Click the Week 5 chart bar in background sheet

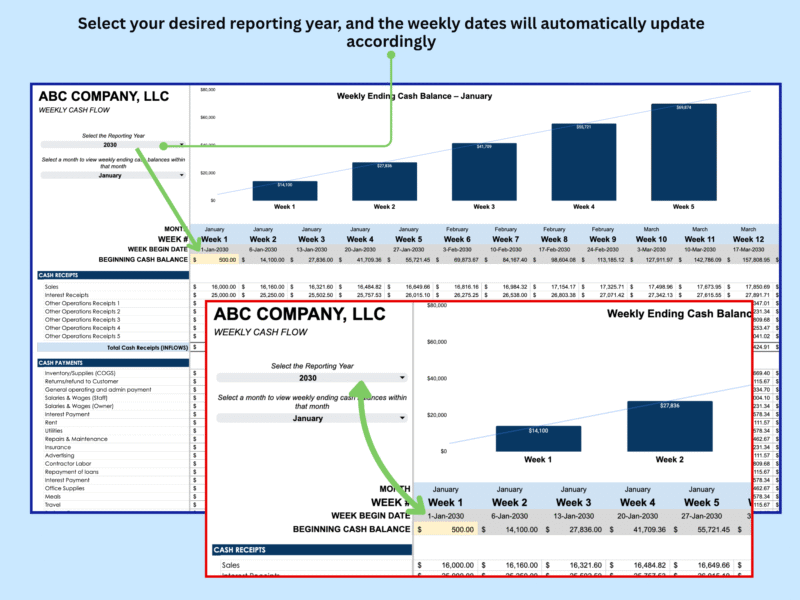coord(684,152)
